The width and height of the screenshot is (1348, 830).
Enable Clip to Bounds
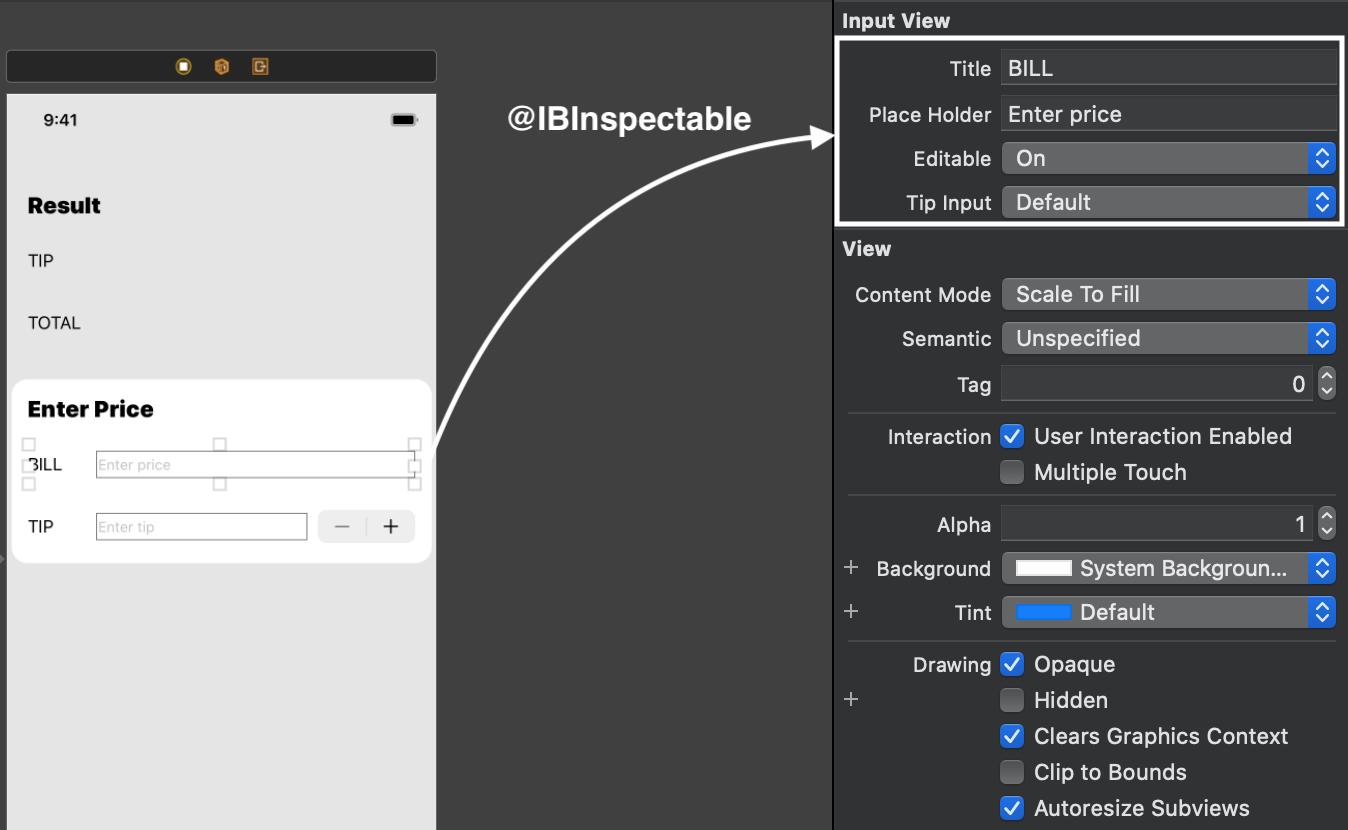[x=1012, y=772]
